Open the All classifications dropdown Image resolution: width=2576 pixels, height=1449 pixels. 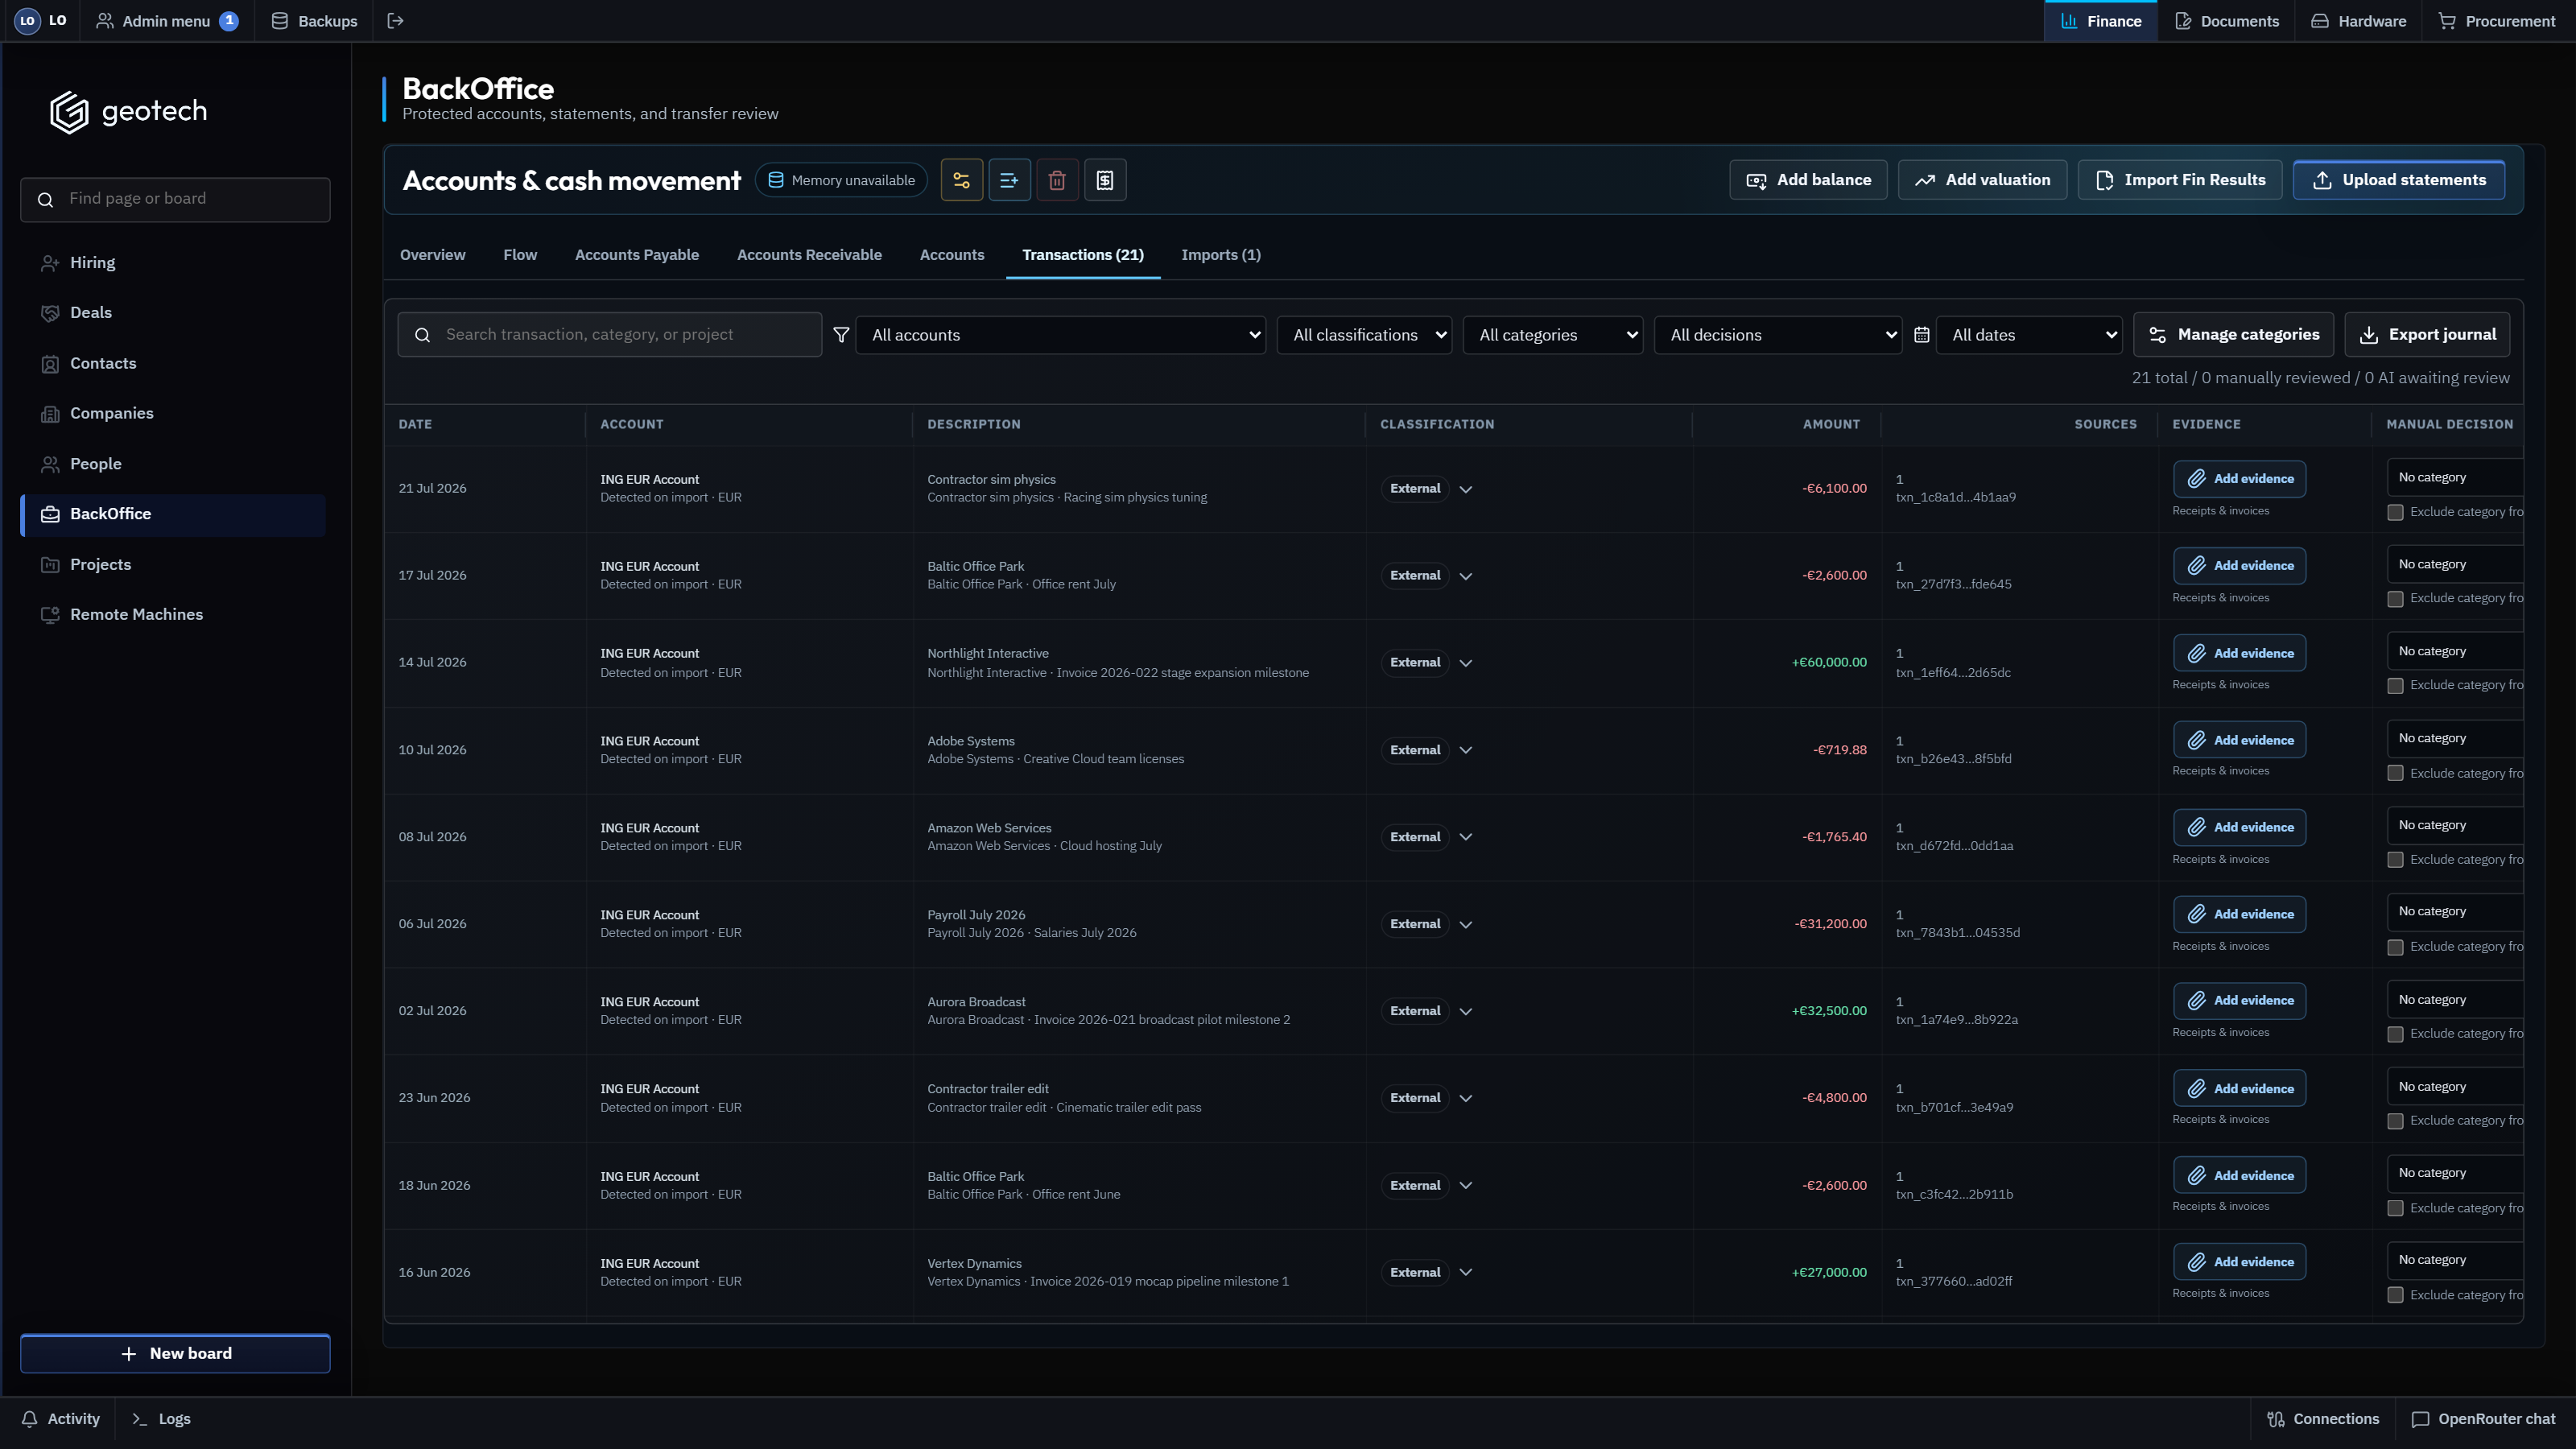(1364, 335)
